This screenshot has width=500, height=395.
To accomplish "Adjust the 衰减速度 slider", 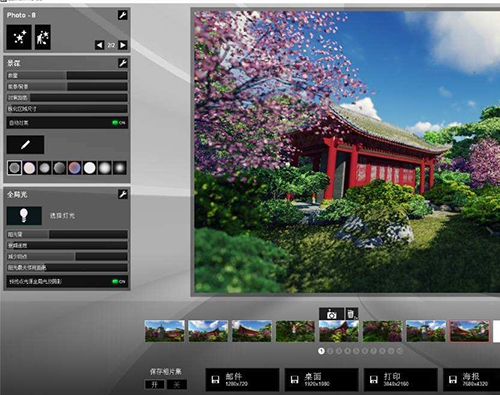I will pos(67,246).
